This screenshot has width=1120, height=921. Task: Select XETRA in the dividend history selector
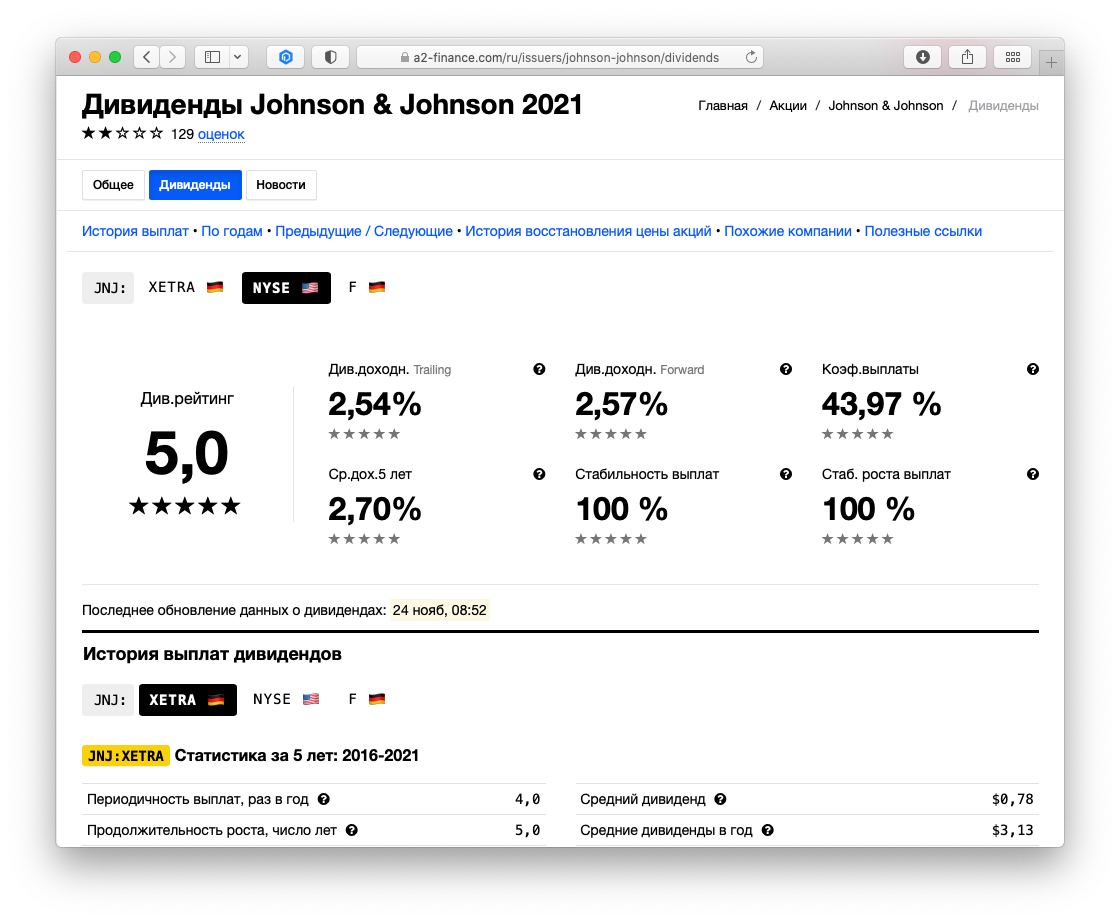pyautogui.click(x=187, y=700)
